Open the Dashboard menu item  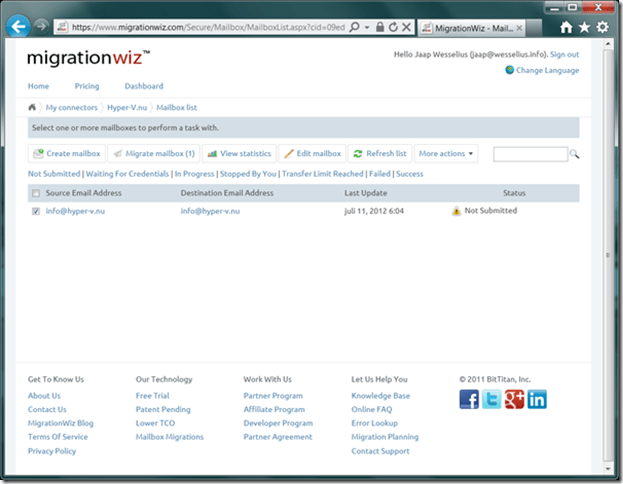(x=144, y=87)
